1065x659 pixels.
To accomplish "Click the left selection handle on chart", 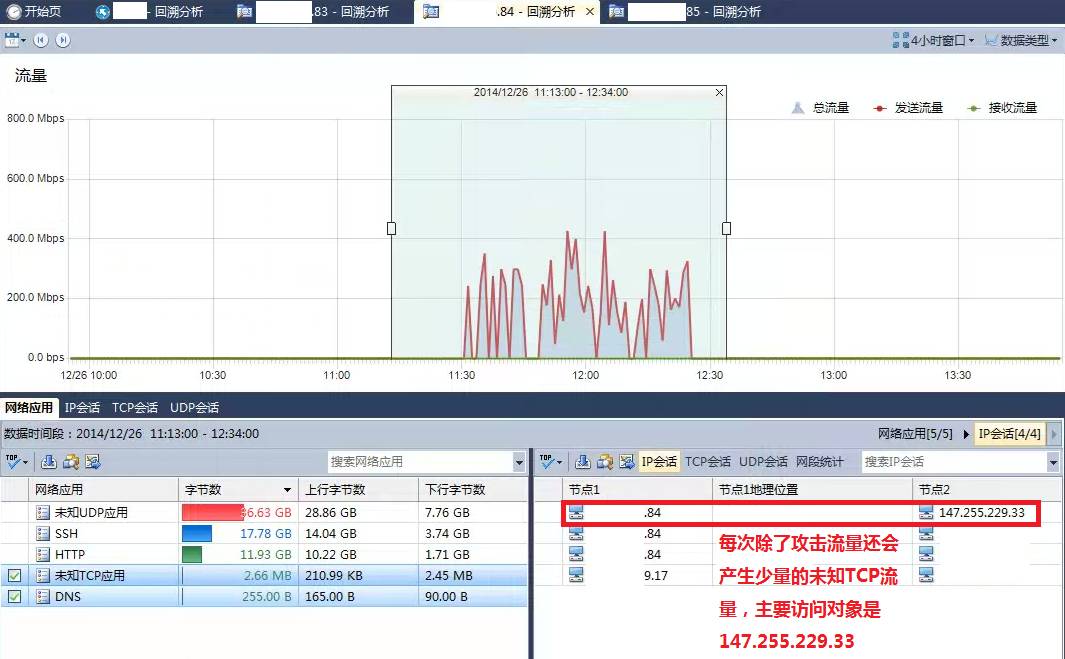I will (x=391, y=228).
